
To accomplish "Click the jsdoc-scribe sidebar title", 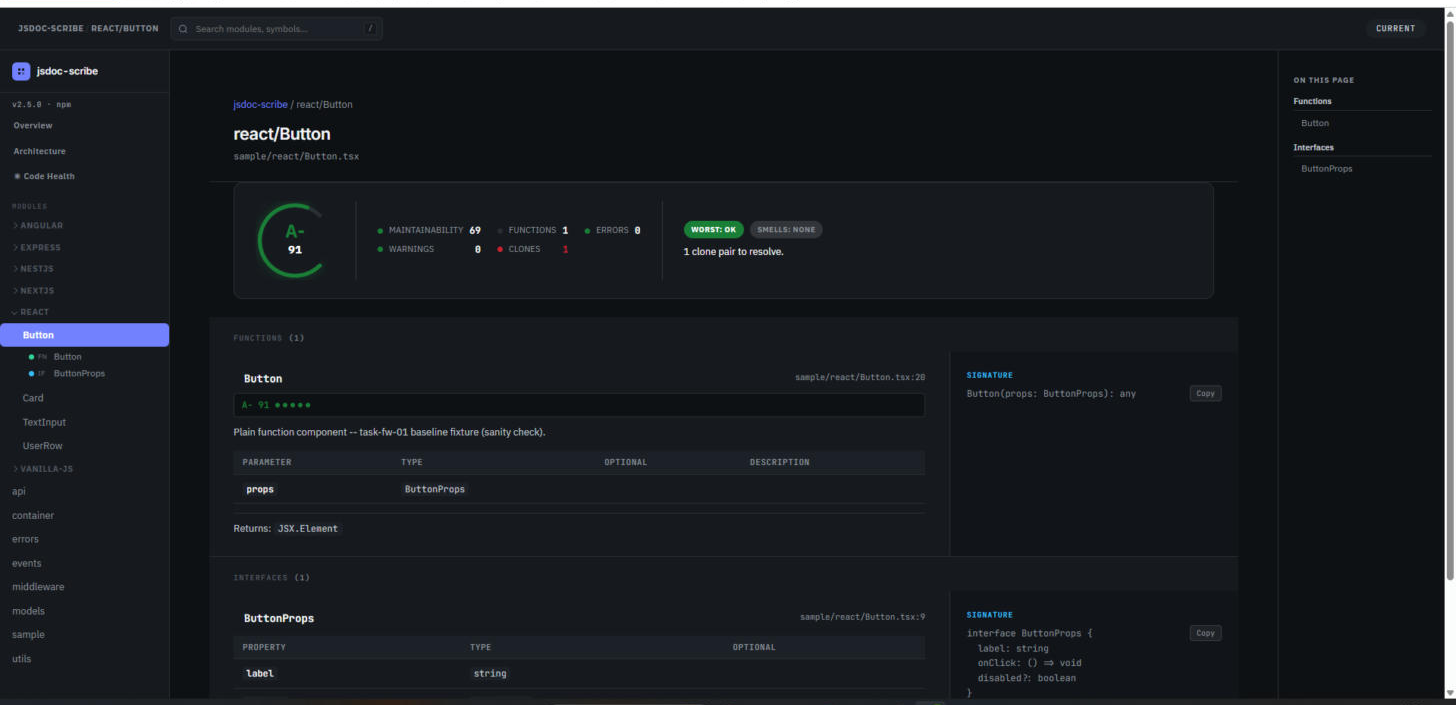I will pos(66,72).
